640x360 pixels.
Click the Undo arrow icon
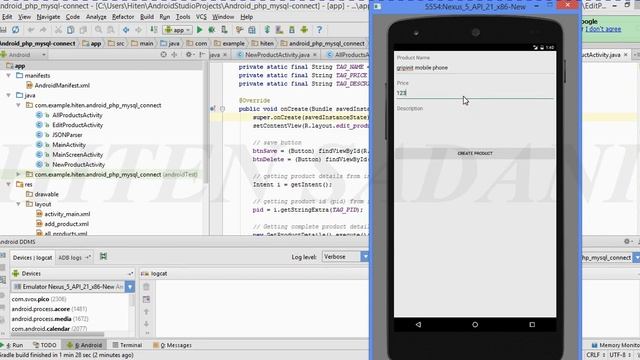pos(31,30)
